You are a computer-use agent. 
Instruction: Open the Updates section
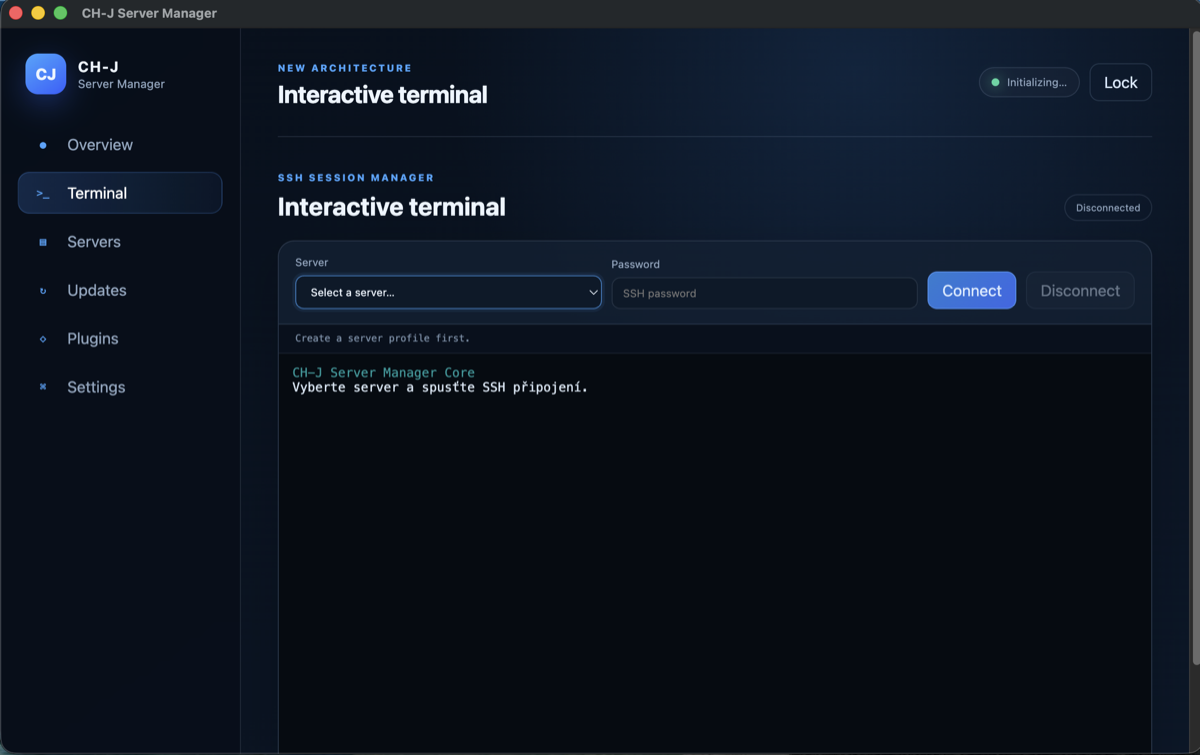pyautogui.click(x=120, y=290)
